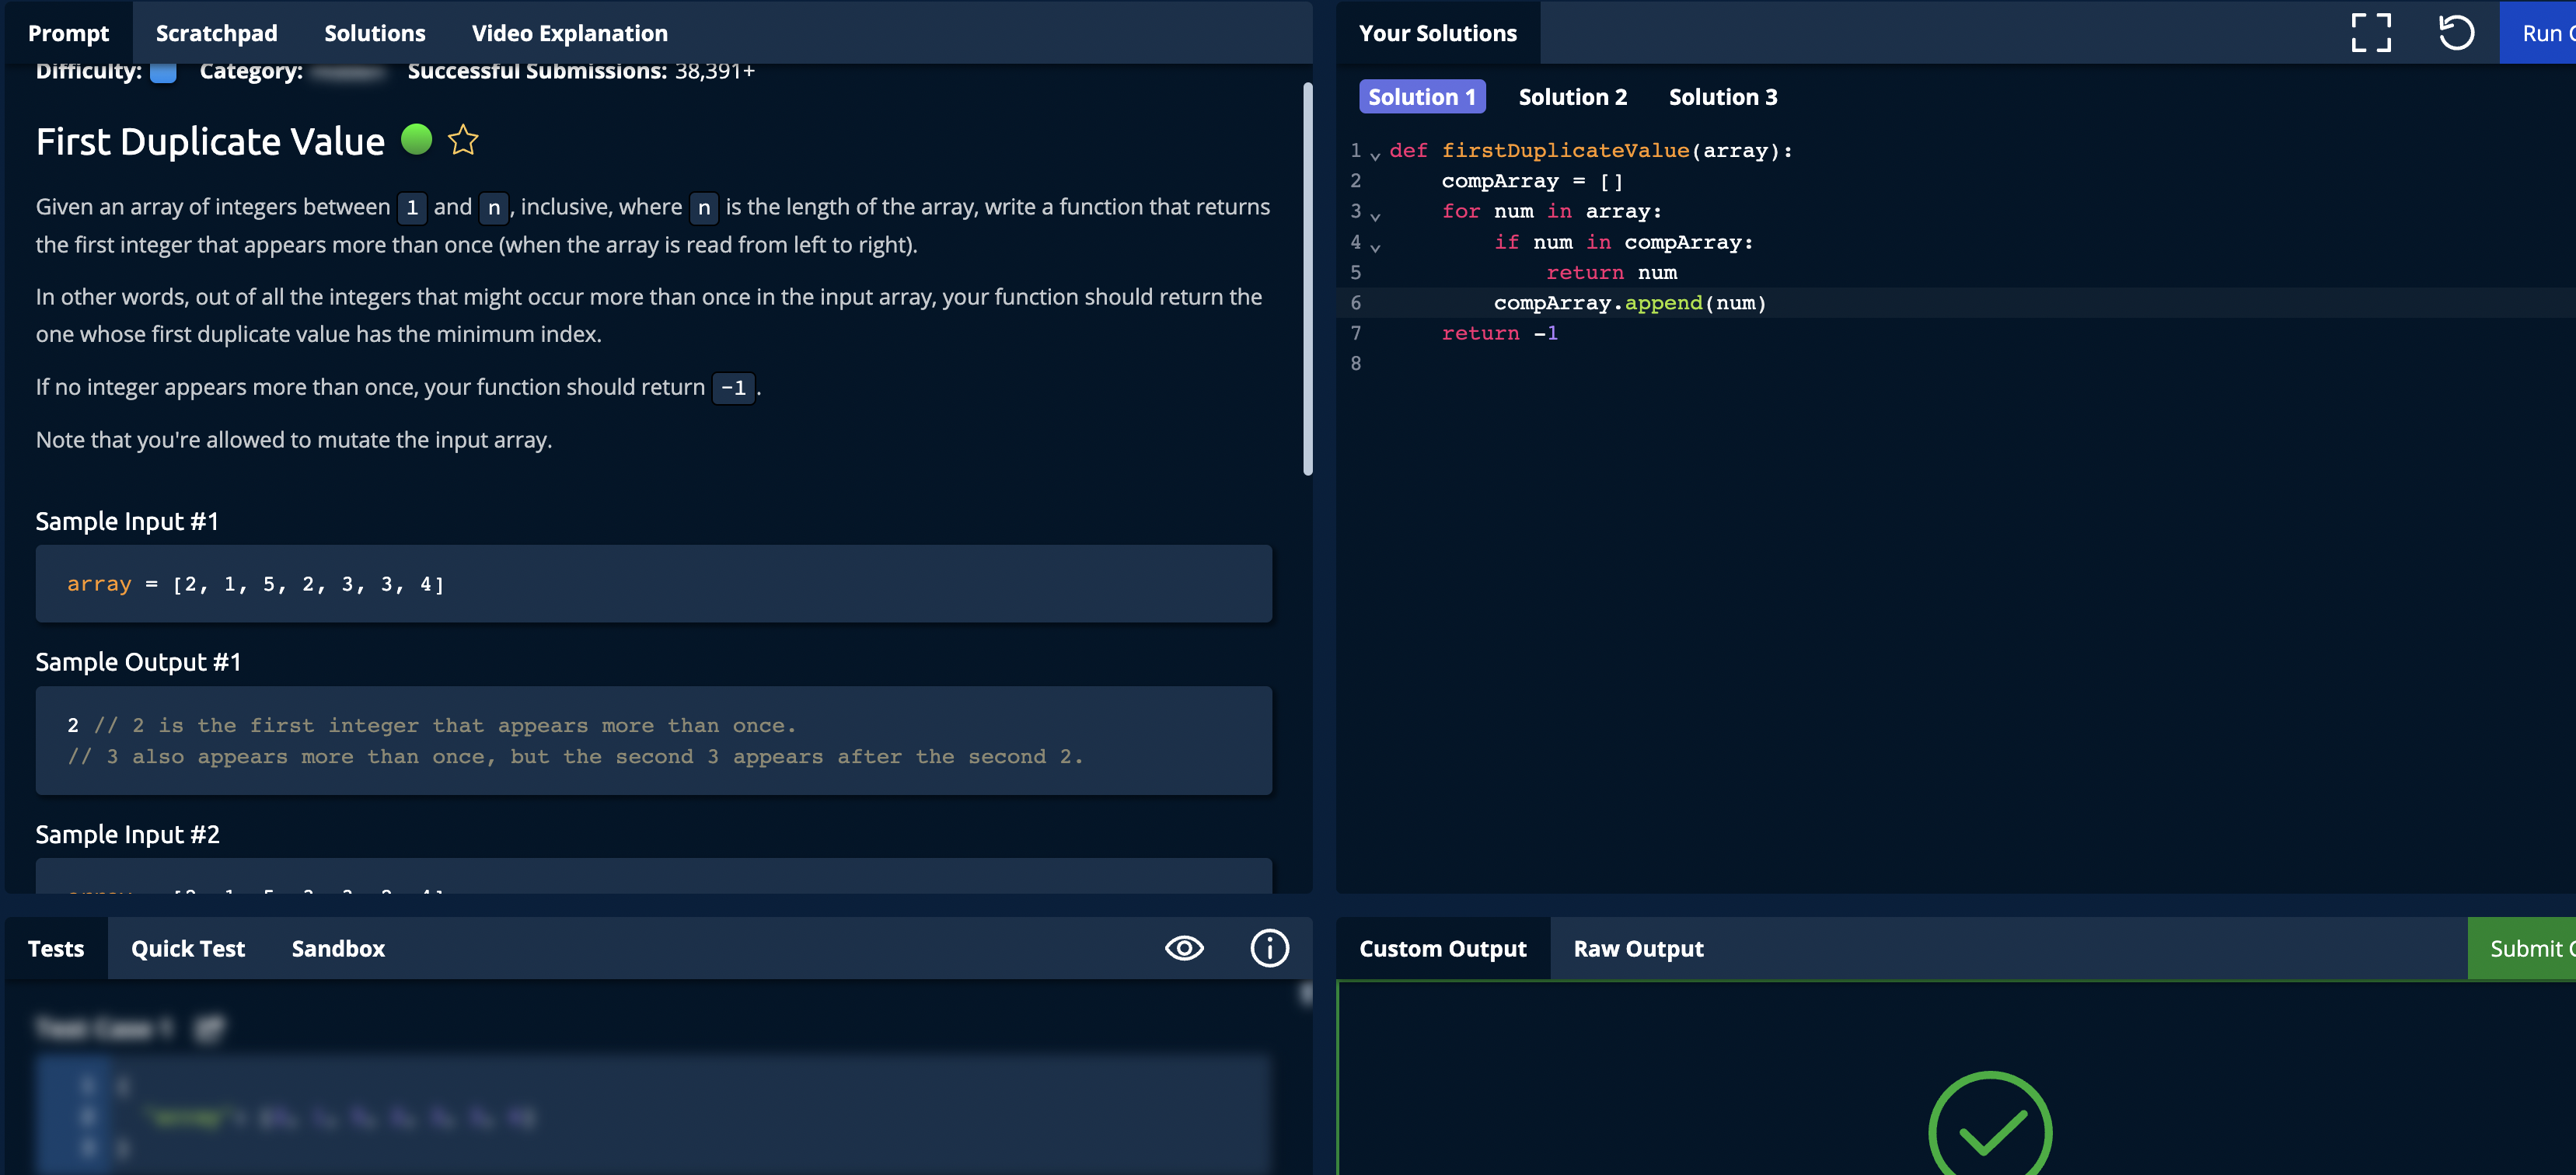Viewport: 2576px width, 1175px height.
Task: Toggle test visibility with the eye icon
Action: pyautogui.click(x=1184, y=948)
